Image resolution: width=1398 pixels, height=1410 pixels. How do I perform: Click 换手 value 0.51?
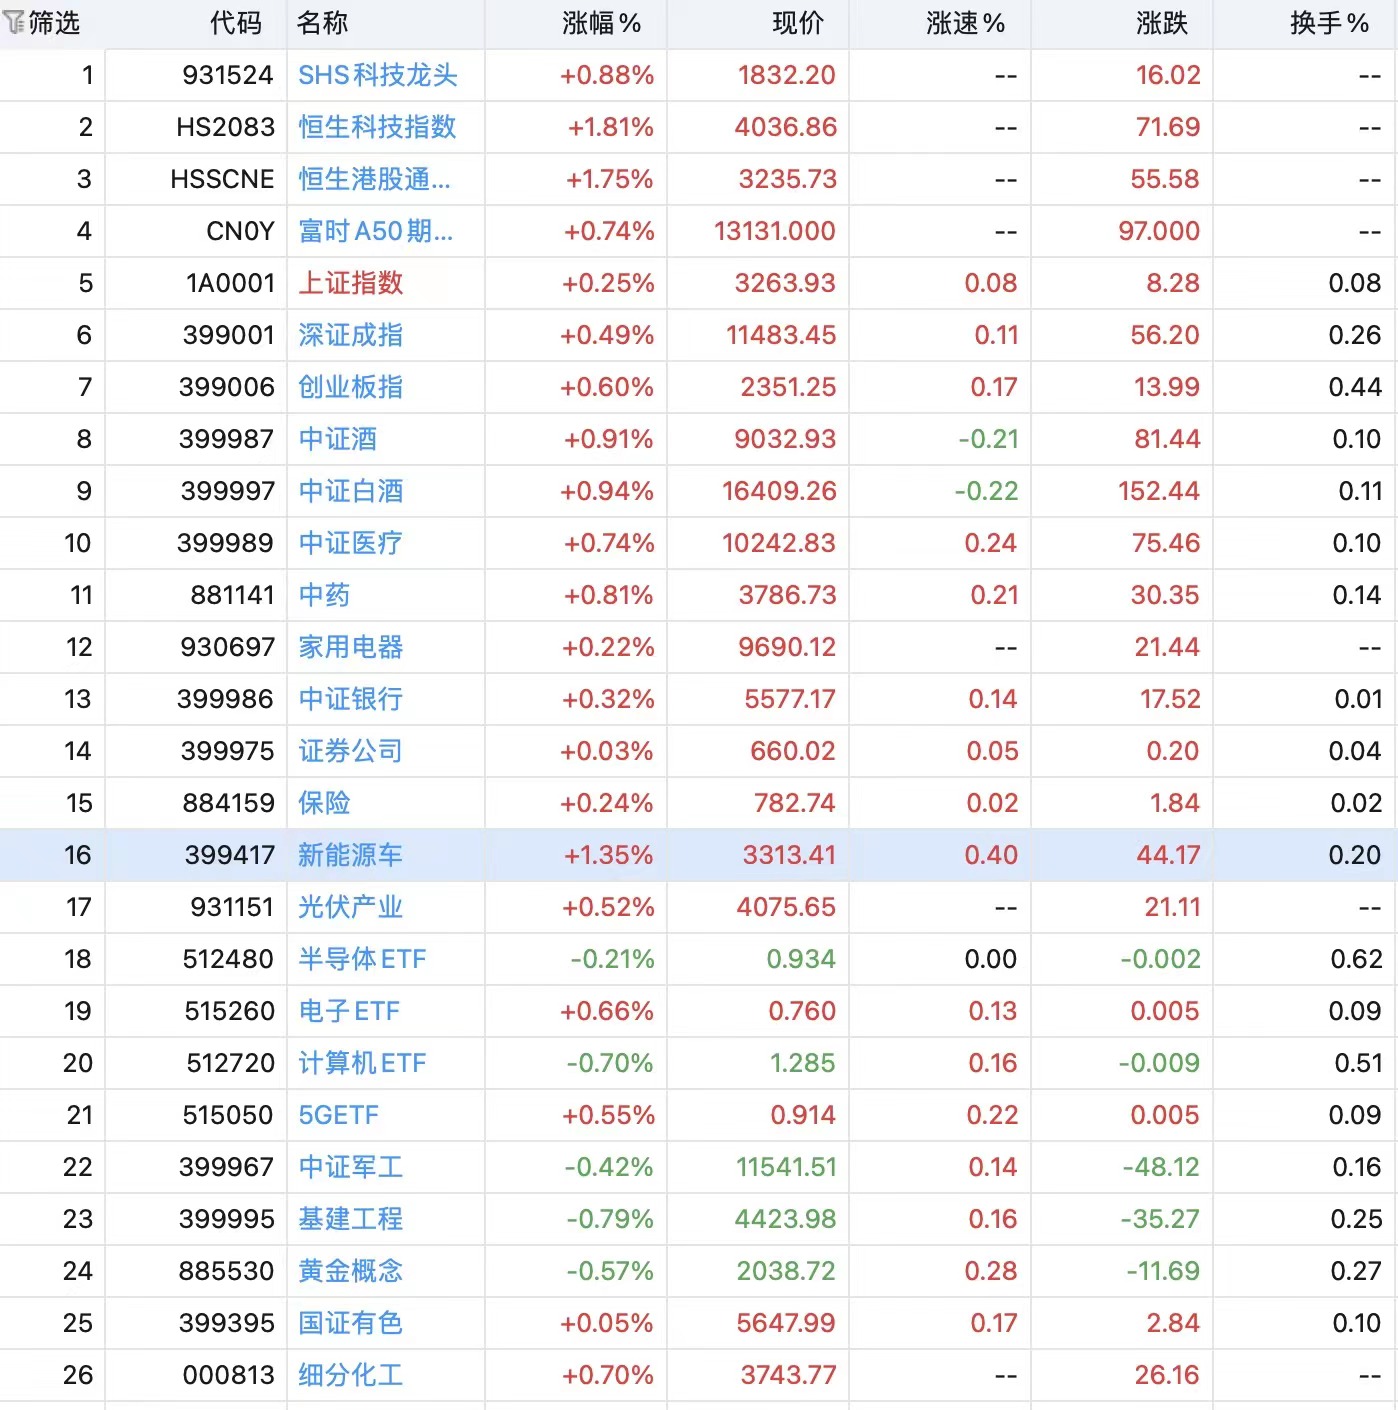(1358, 1063)
